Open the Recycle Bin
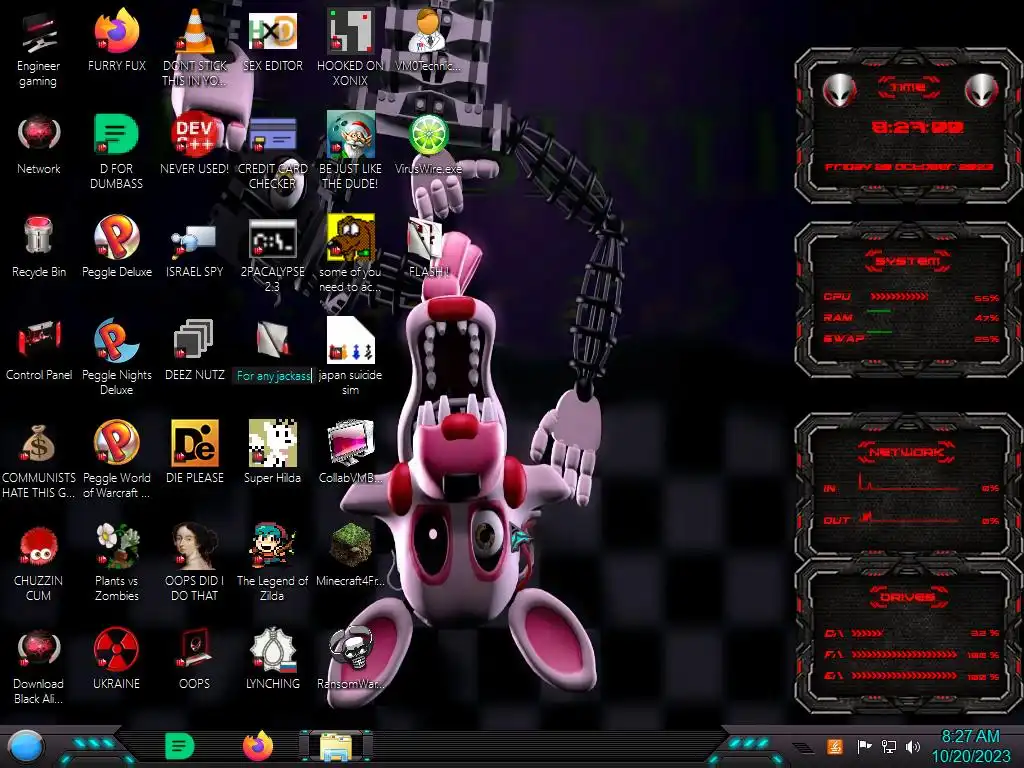The height and width of the screenshot is (768, 1024). click(39, 236)
